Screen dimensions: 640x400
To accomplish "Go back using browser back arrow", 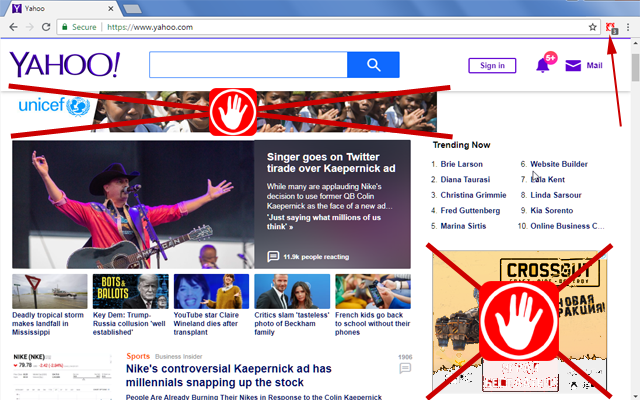I will [x=13, y=27].
